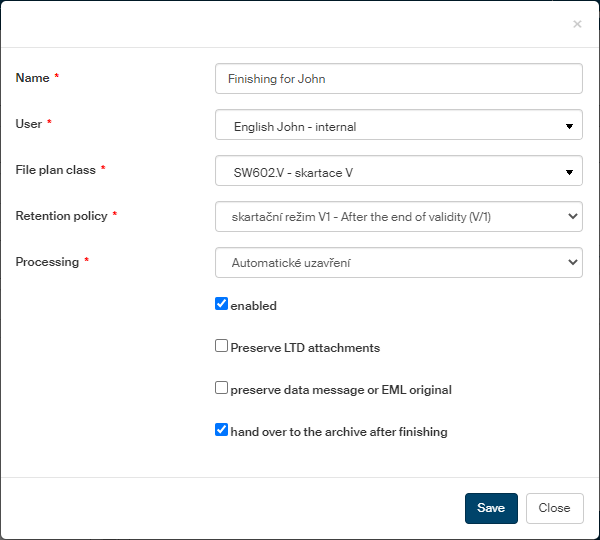This screenshot has width=600, height=540.
Task: Enable 'Preserve LTD attachments' checkbox
Action: point(222,346)
